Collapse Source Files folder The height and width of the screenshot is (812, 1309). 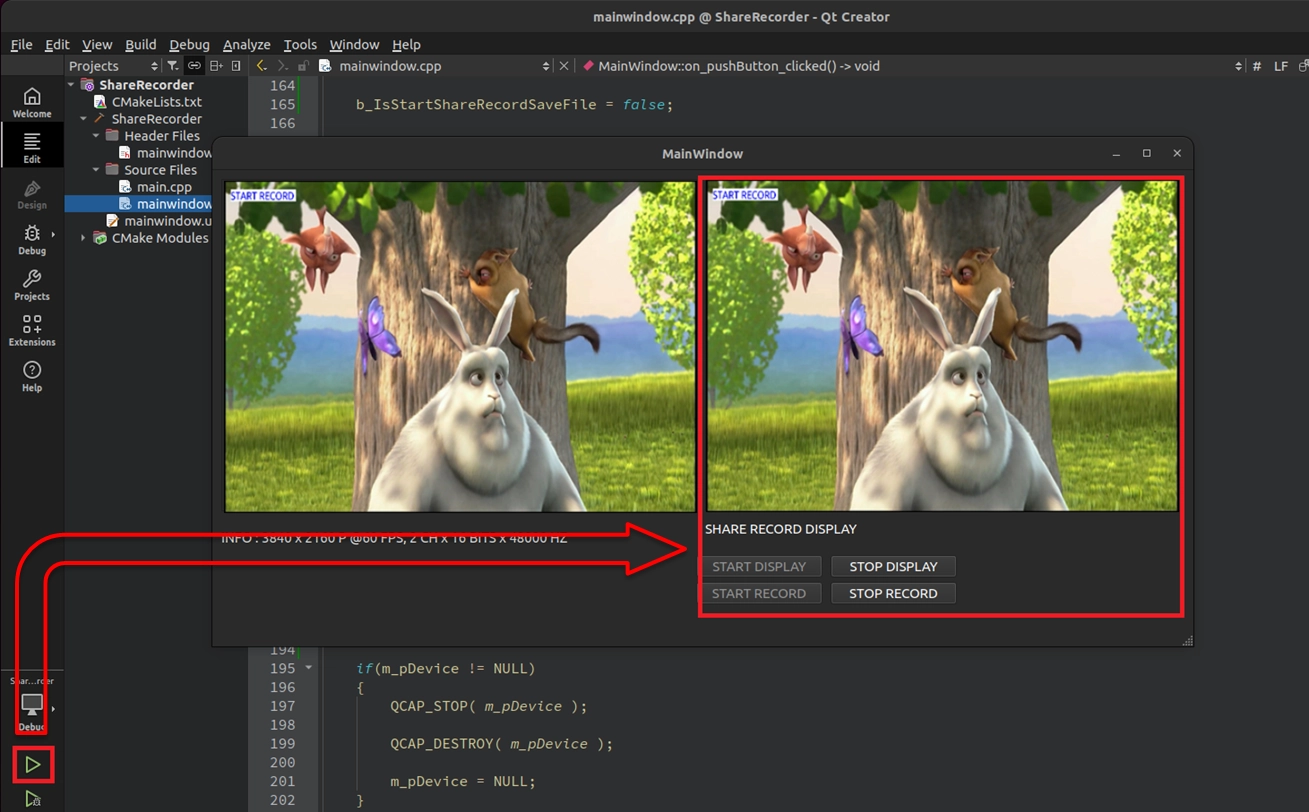coord(97,170)
